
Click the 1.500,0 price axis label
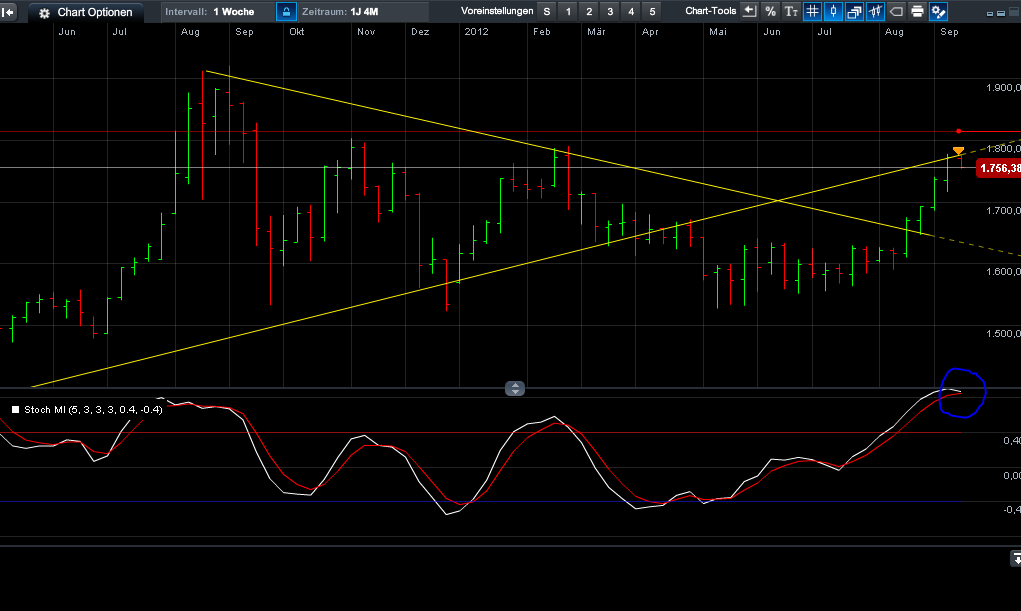[x=1003, y=334]
